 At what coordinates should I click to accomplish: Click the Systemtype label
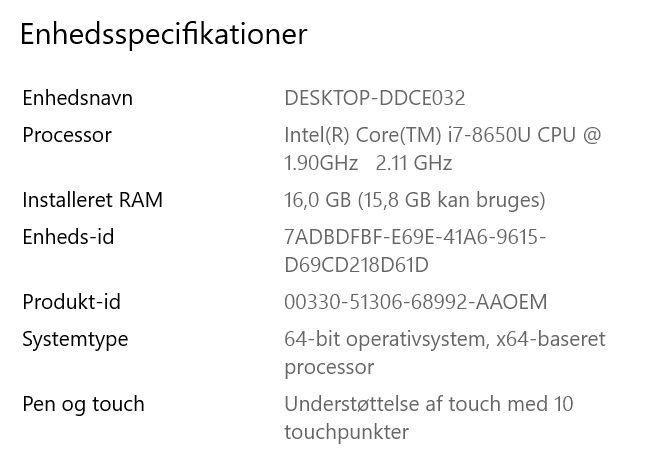click(x=75, y=339)
